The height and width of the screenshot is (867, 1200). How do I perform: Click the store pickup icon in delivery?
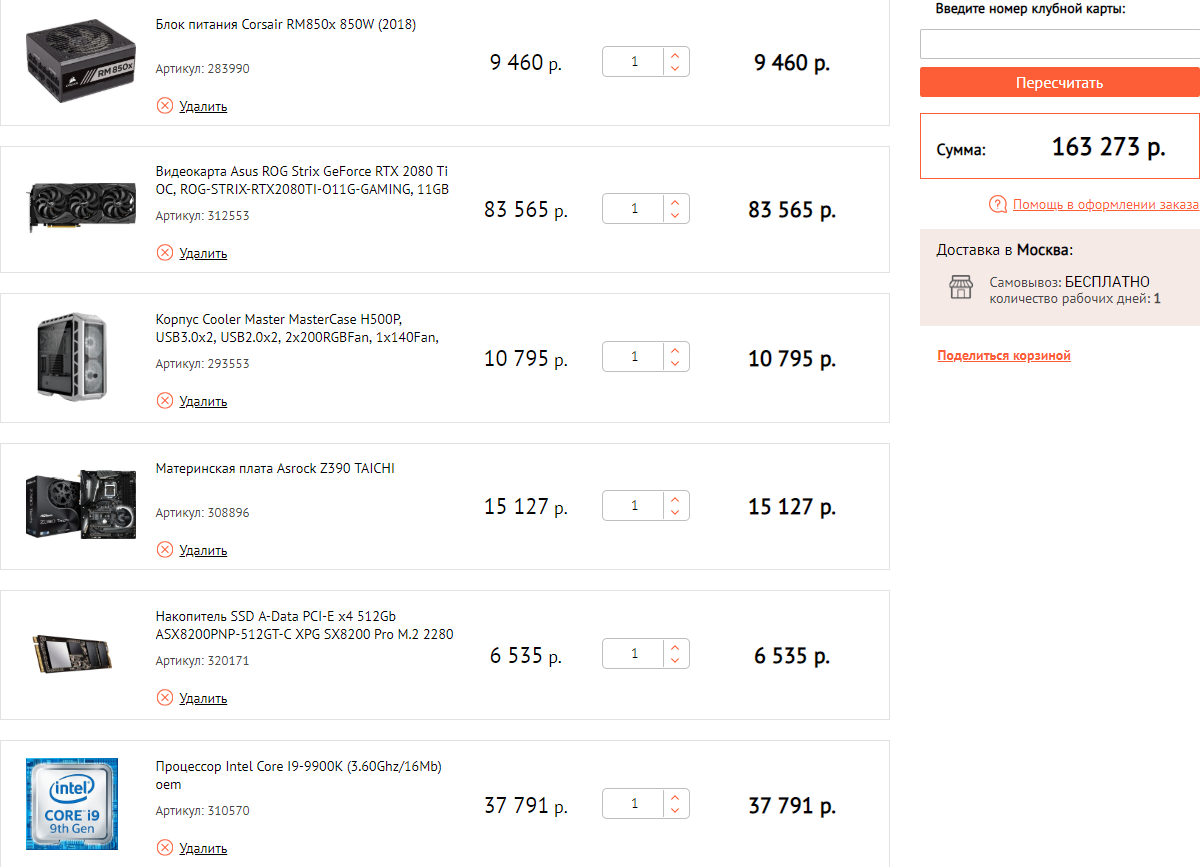[960, 288]
